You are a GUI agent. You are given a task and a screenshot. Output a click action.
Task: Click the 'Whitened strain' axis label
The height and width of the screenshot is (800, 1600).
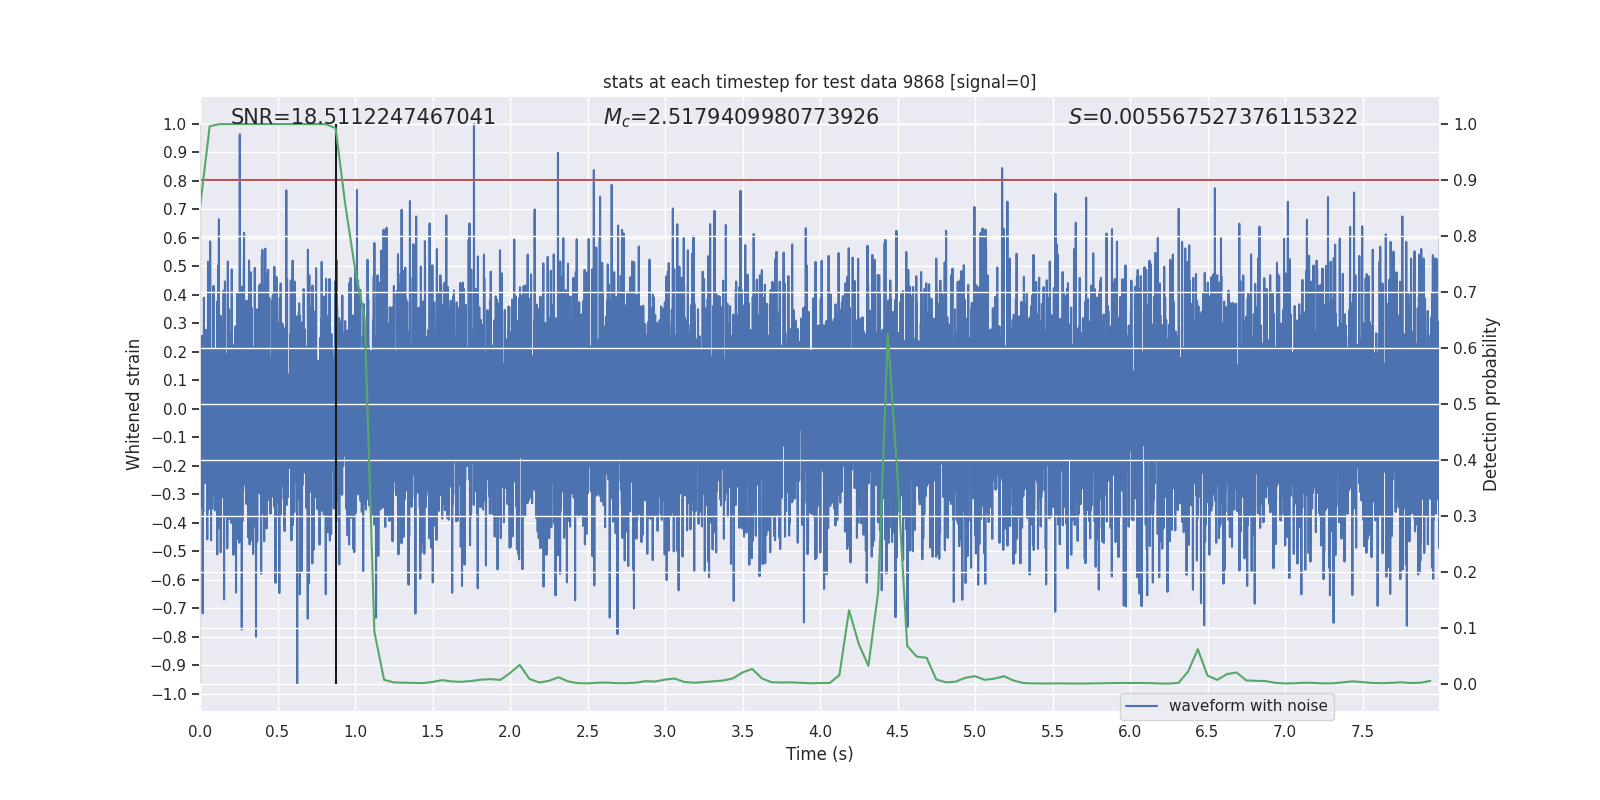coord(133,404)
